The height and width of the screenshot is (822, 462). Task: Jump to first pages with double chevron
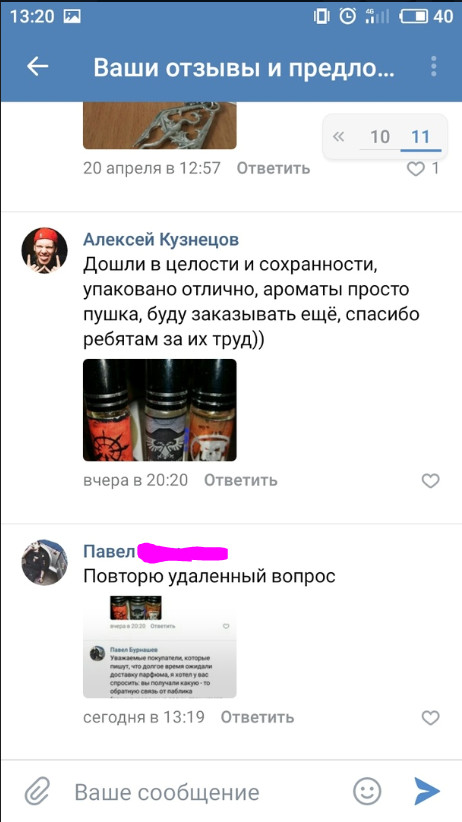coord(339,137)
